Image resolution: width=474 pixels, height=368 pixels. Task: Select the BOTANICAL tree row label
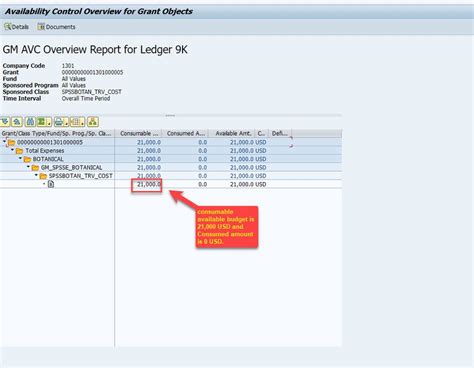click(x=48, y=159)
